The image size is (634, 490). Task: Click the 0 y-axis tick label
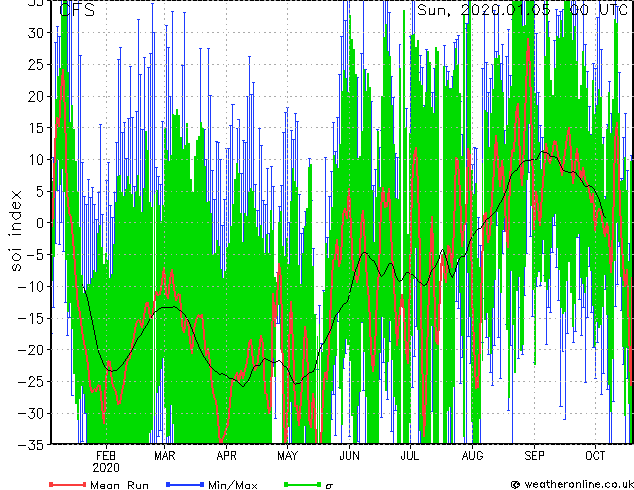click(x=40, y=223)
